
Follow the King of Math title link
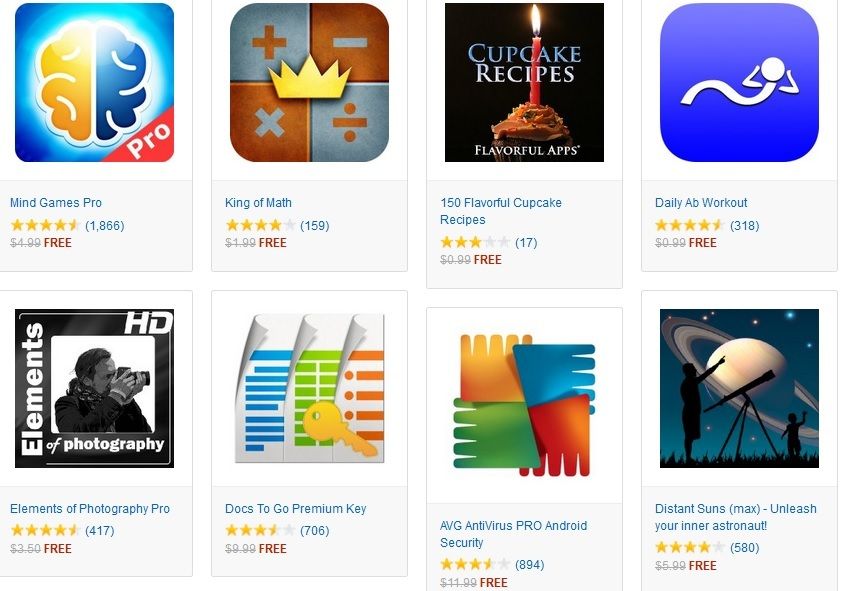tap(258, 203)
